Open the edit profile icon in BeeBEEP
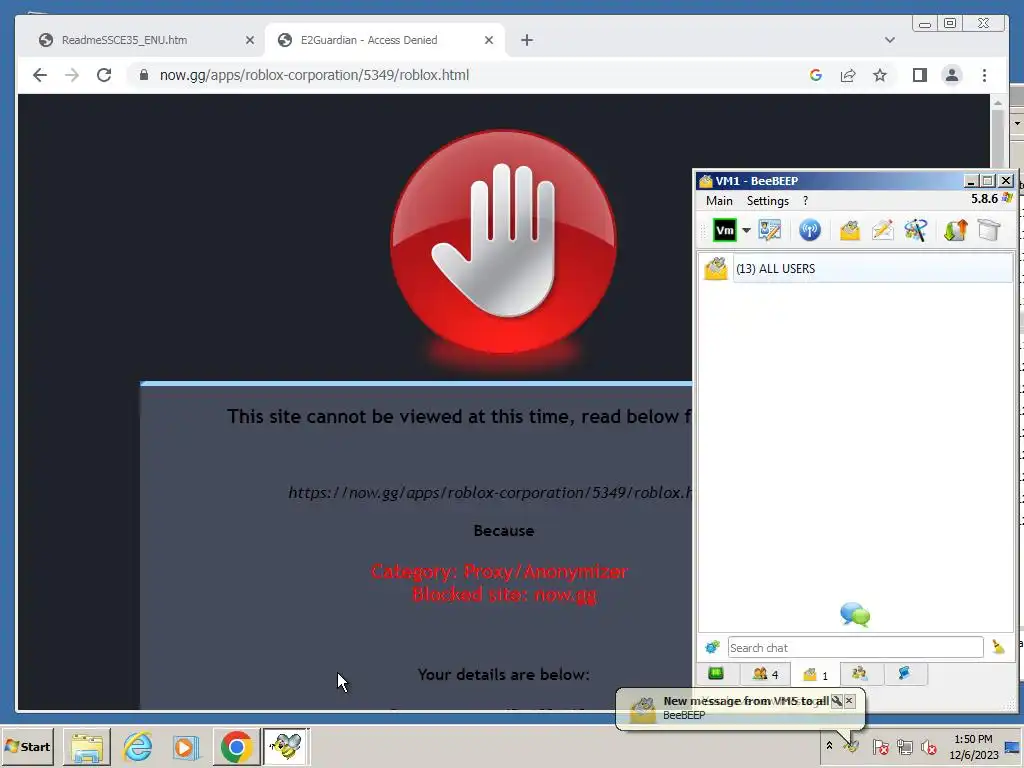This screenshot has height=768, width=1024. (x=770, y=230)
